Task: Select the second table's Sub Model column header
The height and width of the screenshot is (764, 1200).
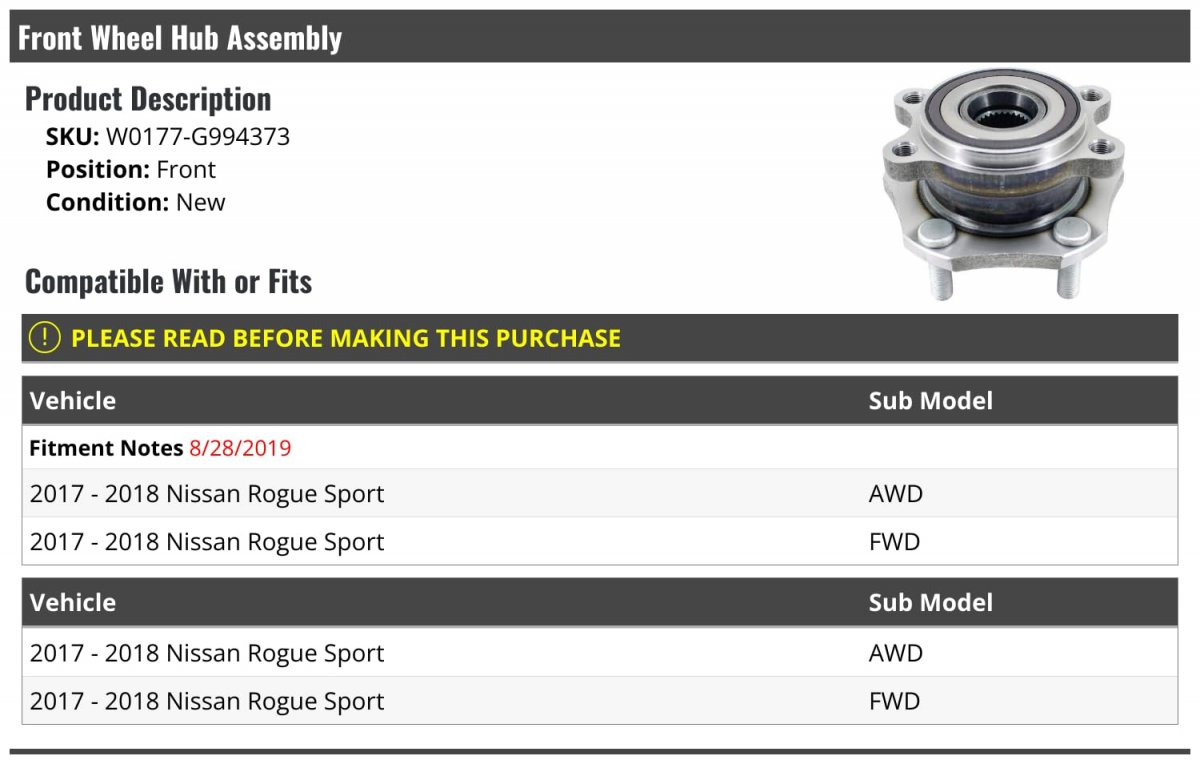Action: click(x=931, y=603)
